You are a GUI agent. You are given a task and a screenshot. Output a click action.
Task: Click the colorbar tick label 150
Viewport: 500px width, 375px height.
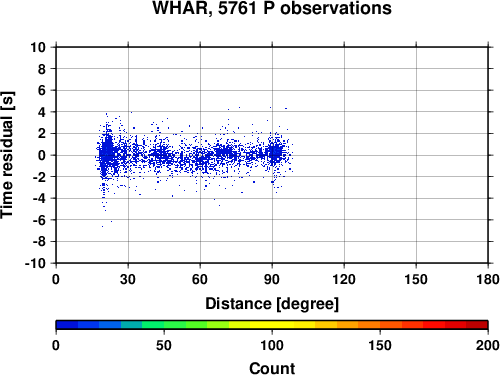380,346
